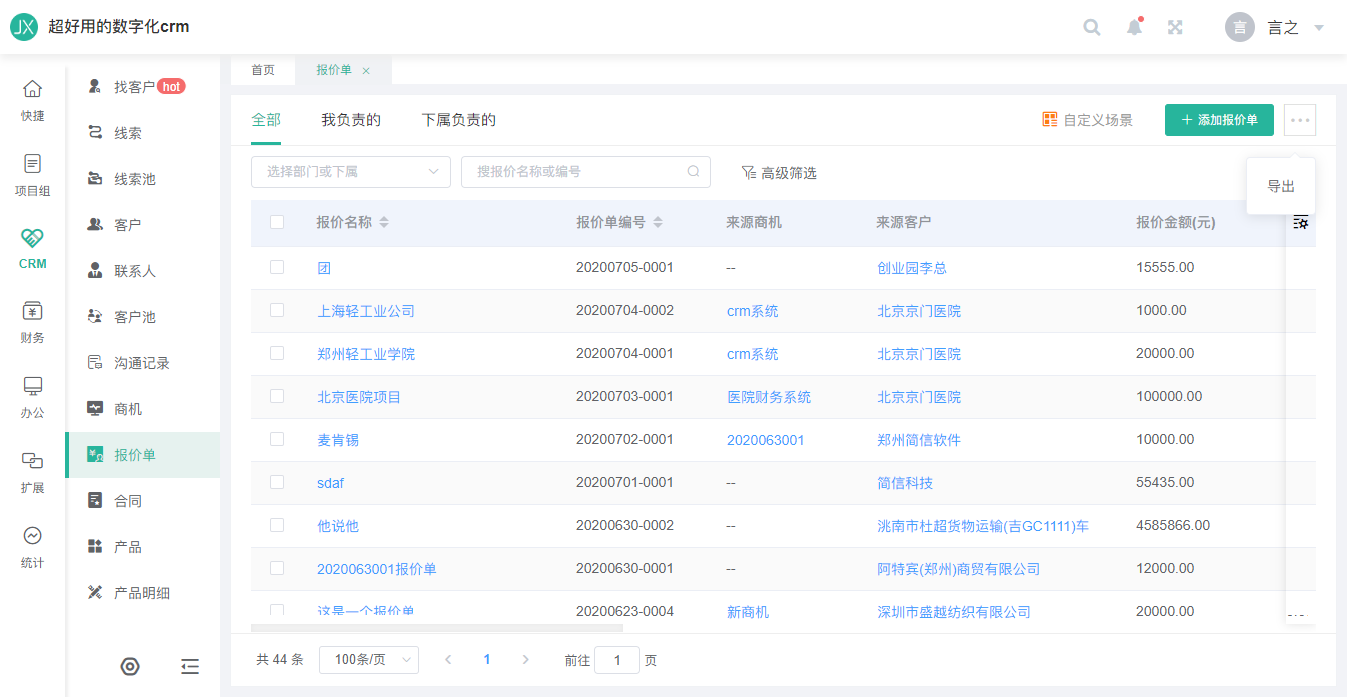Check the row for 麦肯锡

pos(277,439)
